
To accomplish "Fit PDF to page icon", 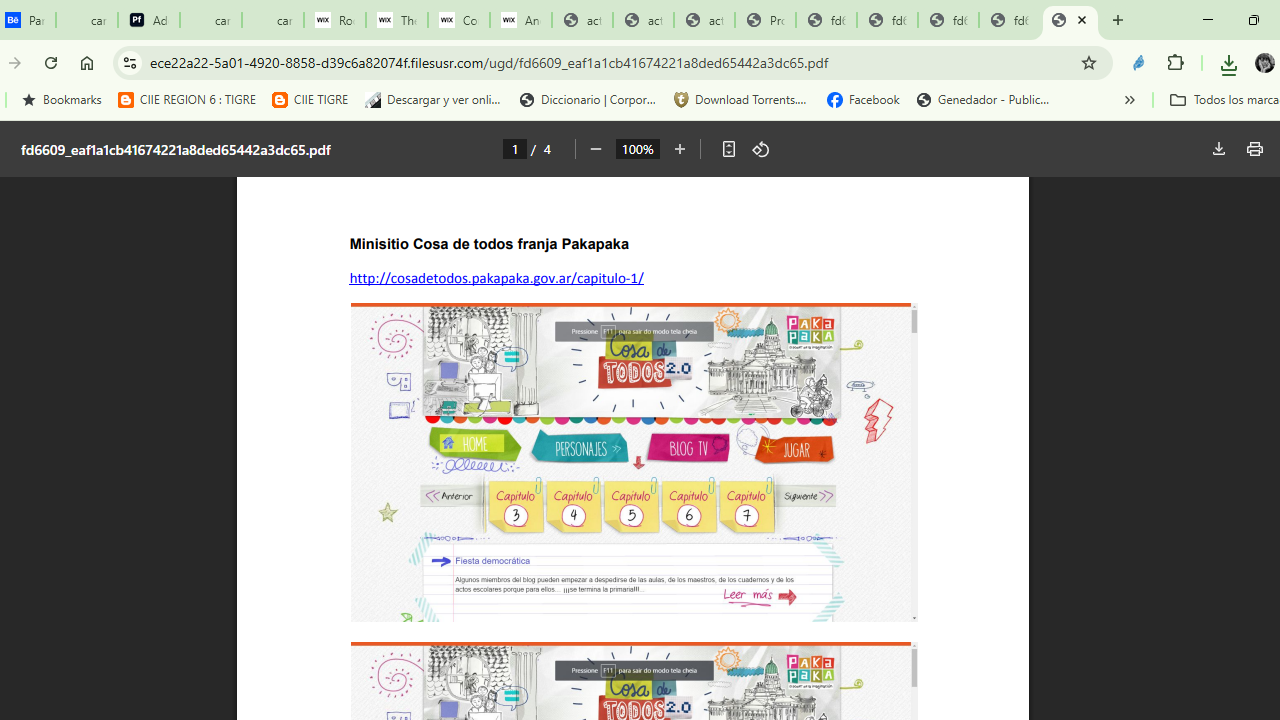I will [x=729, y=149].
